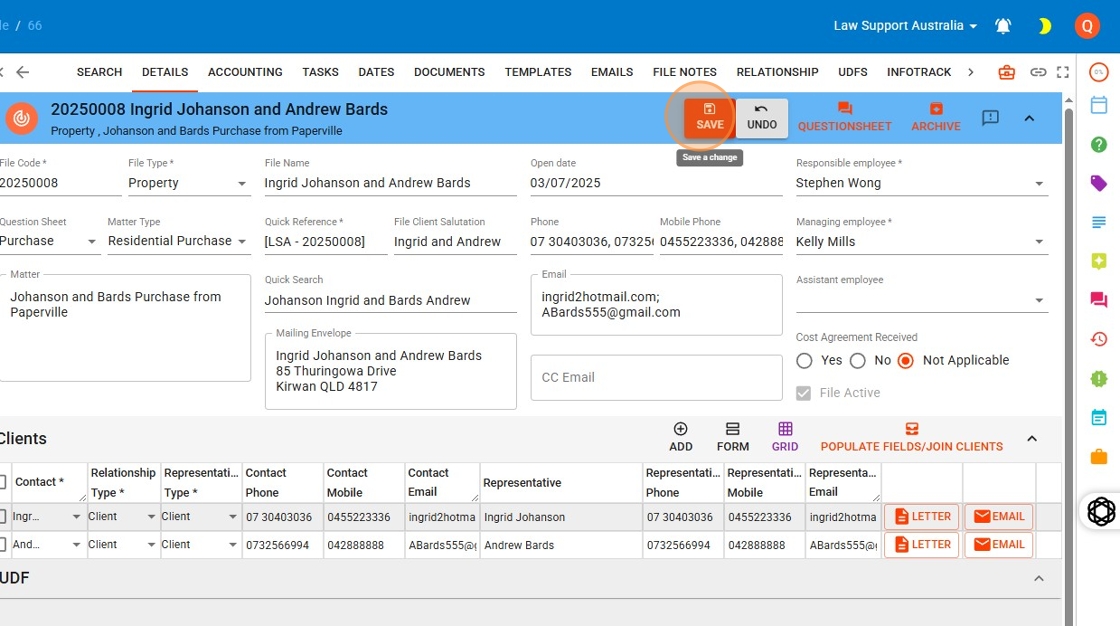1120x626 pixels.
Task: Click Populate Fields/Join Clients button
Action: click(x=911, y=437)
